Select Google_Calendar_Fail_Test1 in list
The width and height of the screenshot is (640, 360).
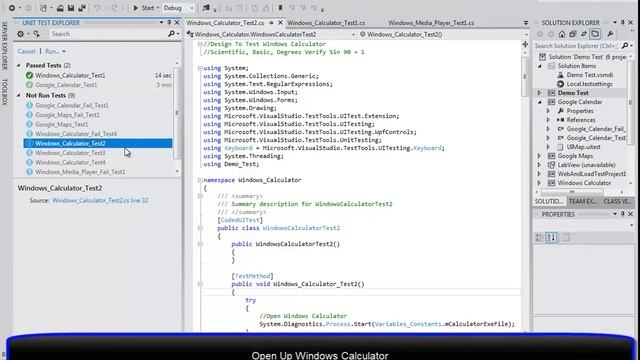pyautogui.click(x=72, y=105)
